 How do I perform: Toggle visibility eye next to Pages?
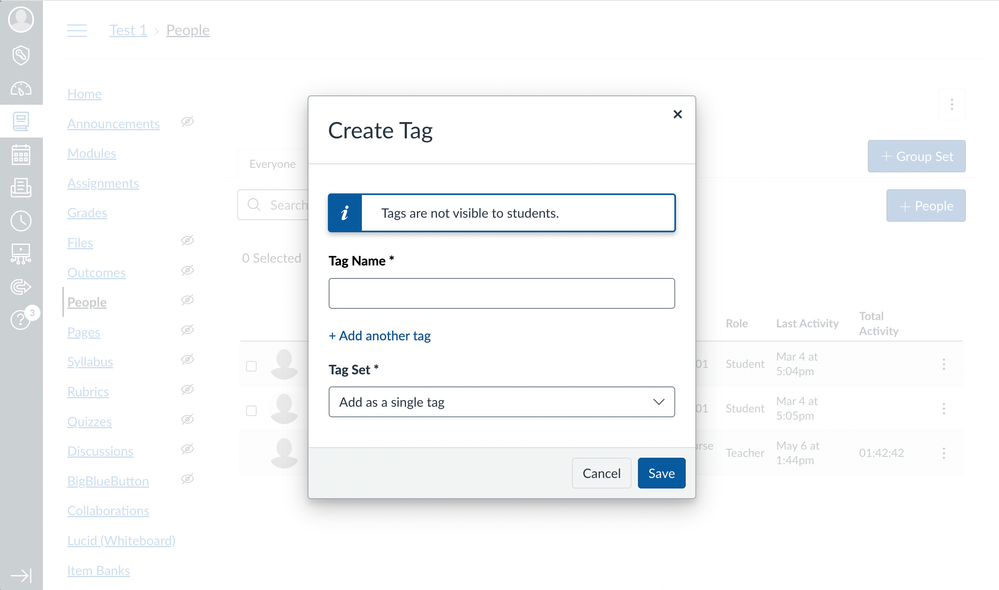(187, 330)
